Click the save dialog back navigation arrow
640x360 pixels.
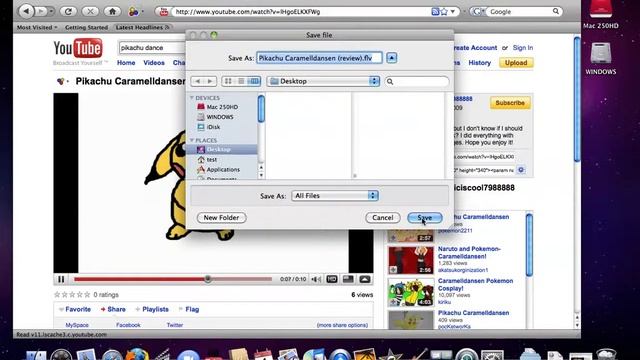coord(198,81)
